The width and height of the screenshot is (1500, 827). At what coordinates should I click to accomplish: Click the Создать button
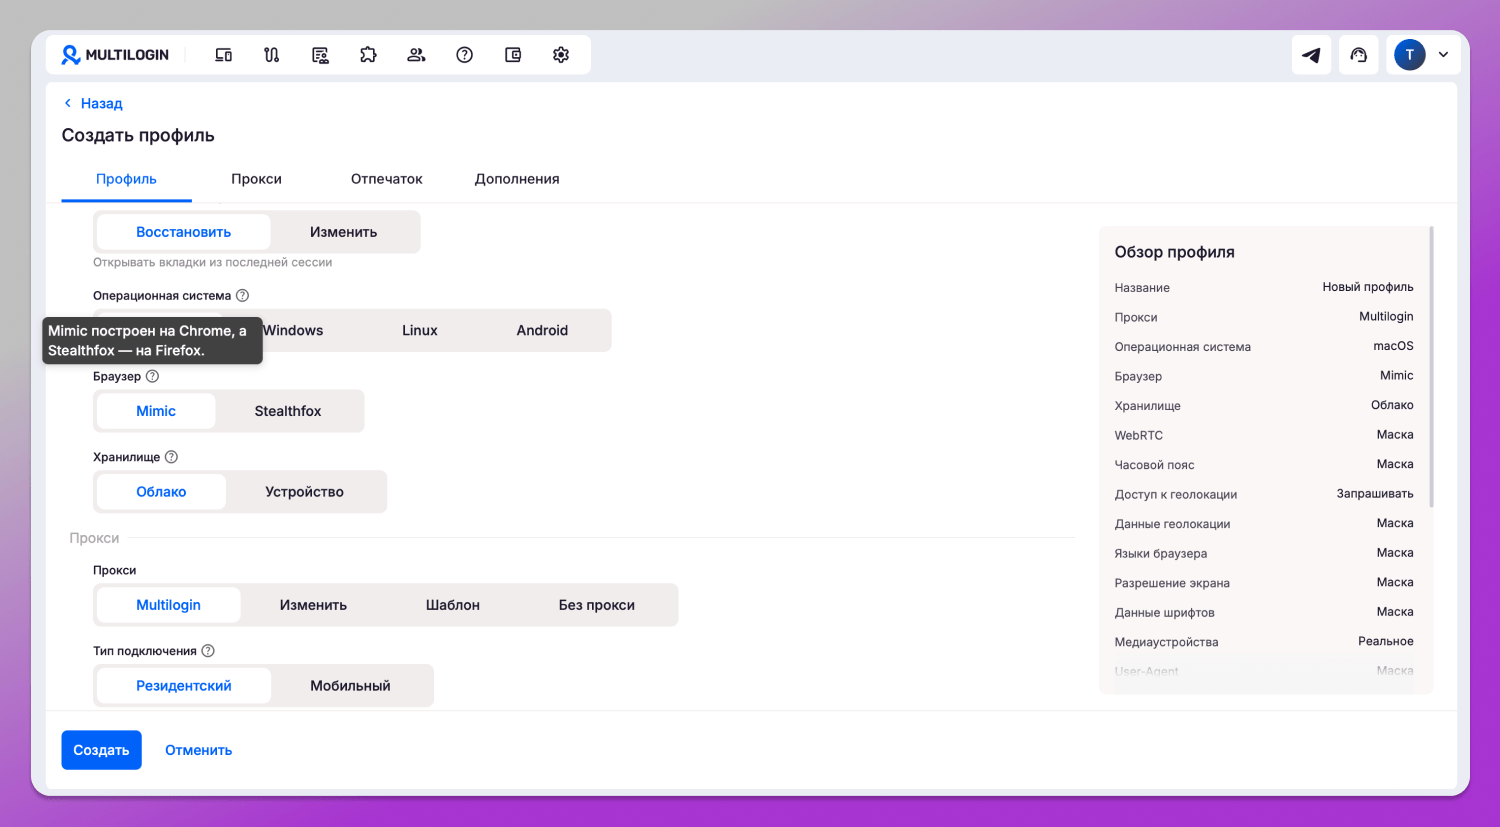tap(101, 750)
